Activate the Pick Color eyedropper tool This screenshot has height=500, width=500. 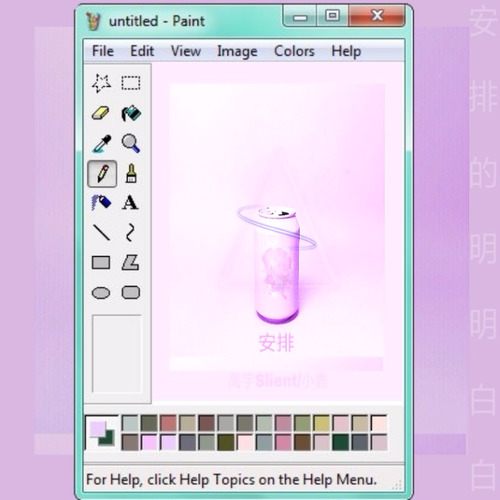[102, 144]
